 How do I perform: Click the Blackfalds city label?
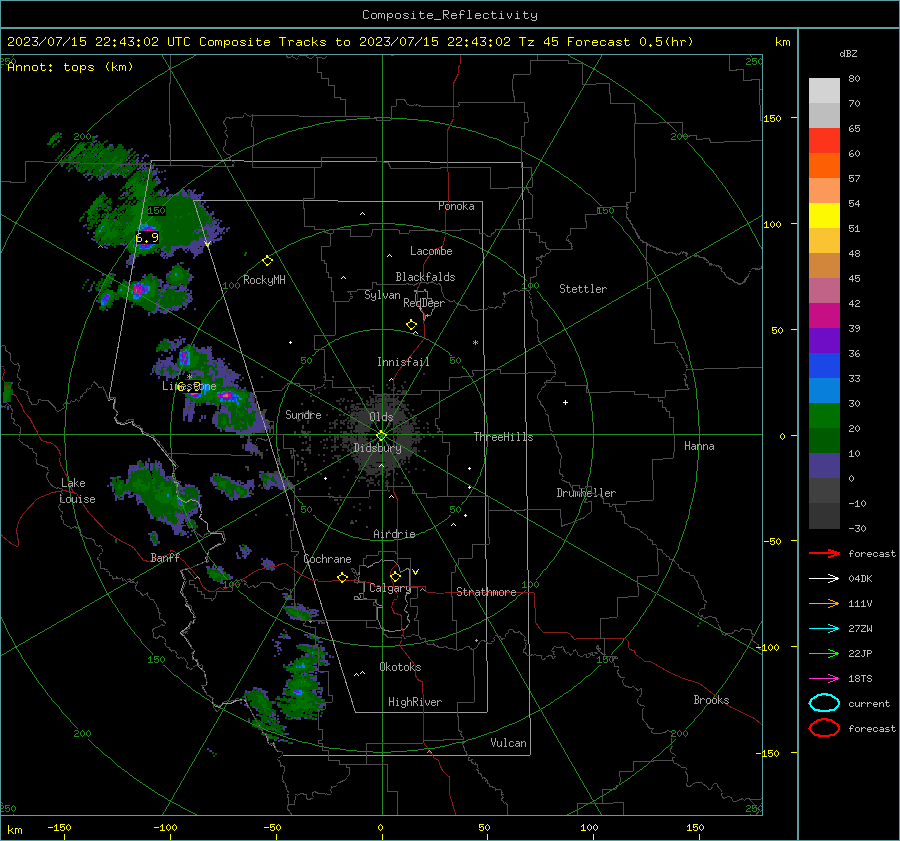[425, 277]
